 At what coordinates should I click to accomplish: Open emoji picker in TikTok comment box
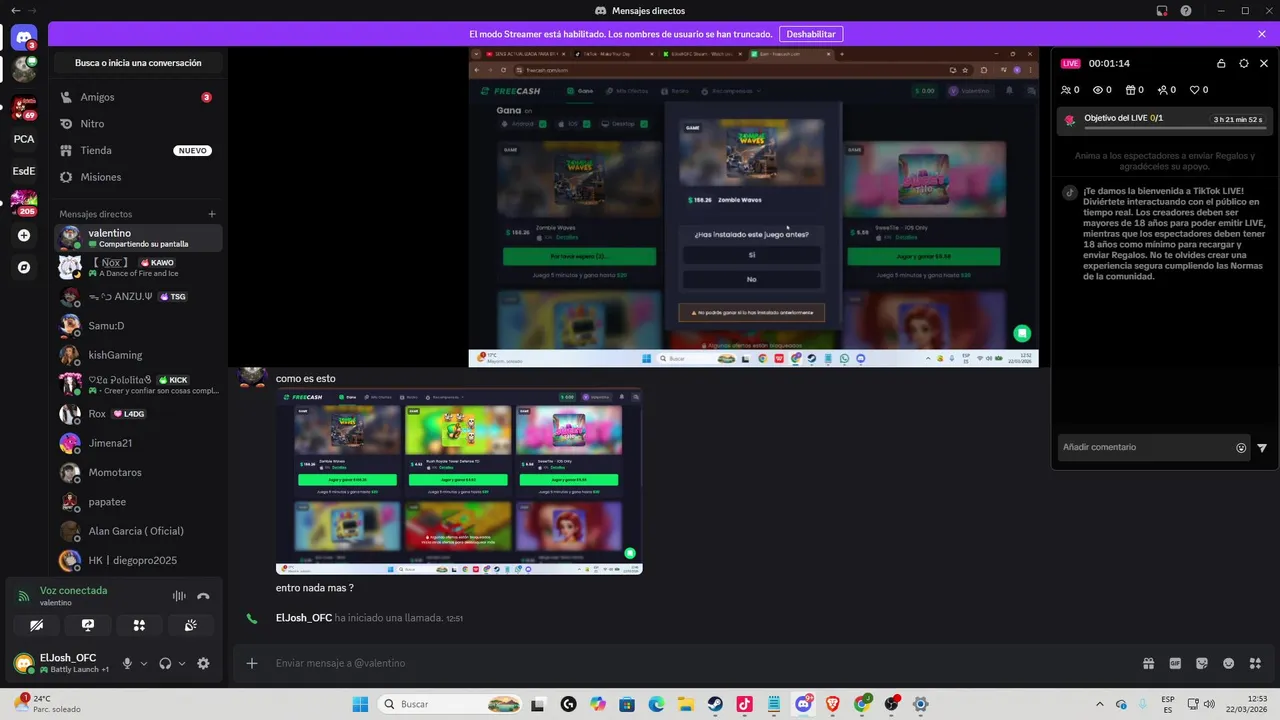(x=1241, y=448)
